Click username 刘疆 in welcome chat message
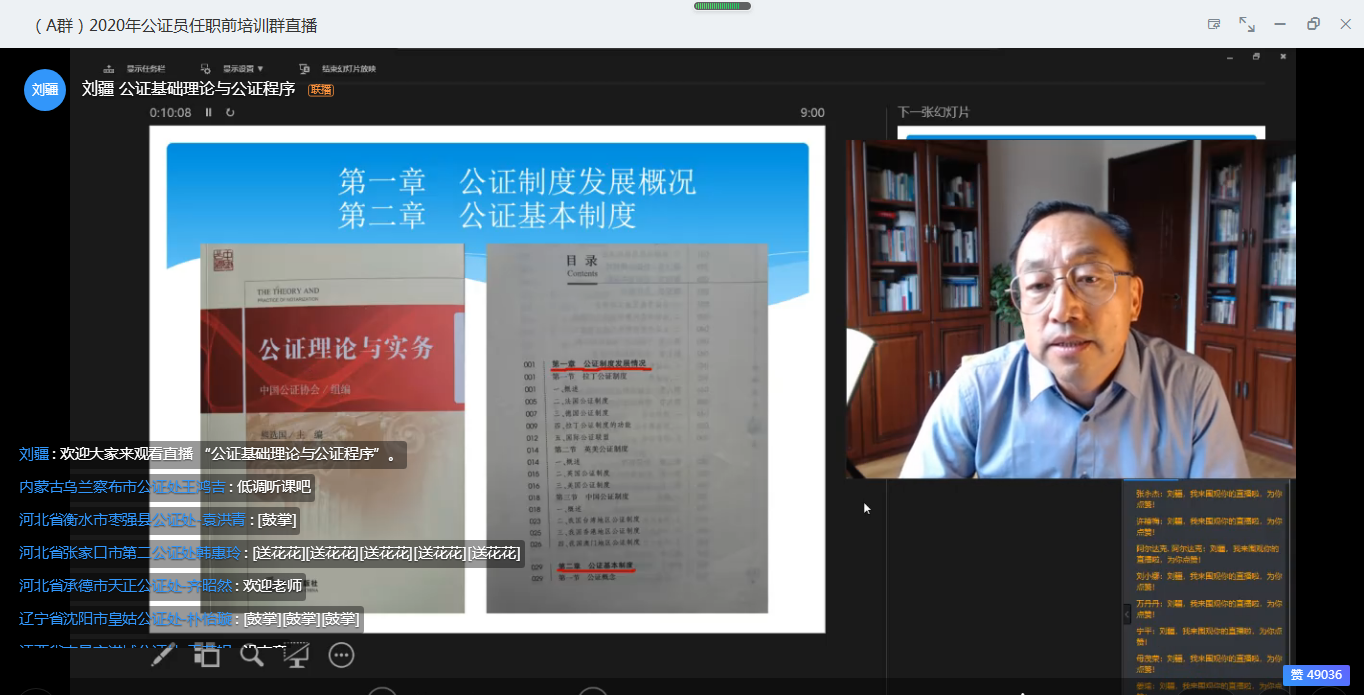The height and width of the screenshot is (695, 1364). [33, 454]
